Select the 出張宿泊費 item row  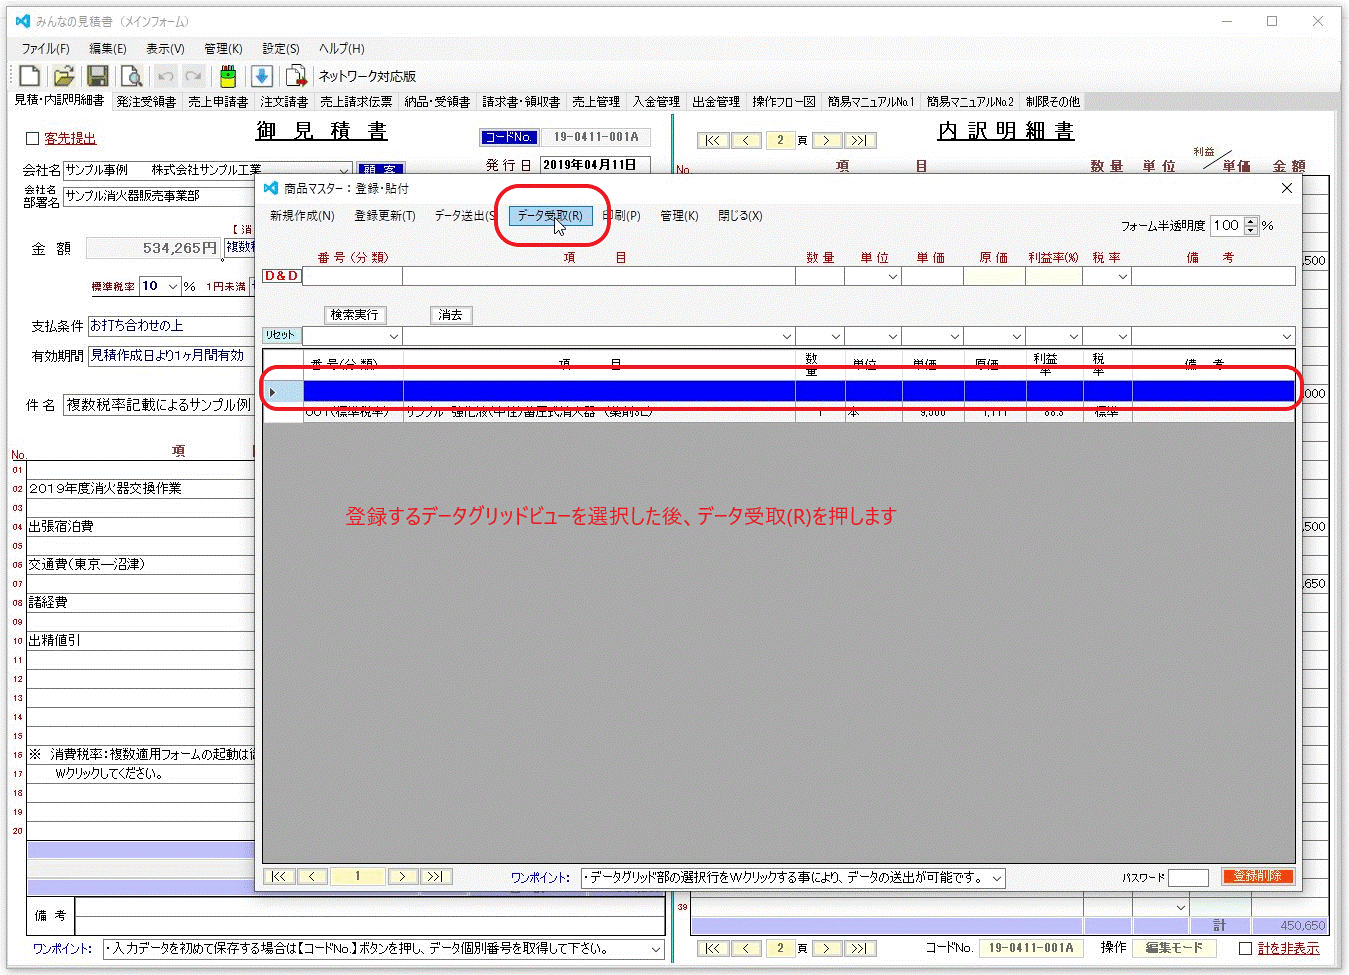(140, 526)
